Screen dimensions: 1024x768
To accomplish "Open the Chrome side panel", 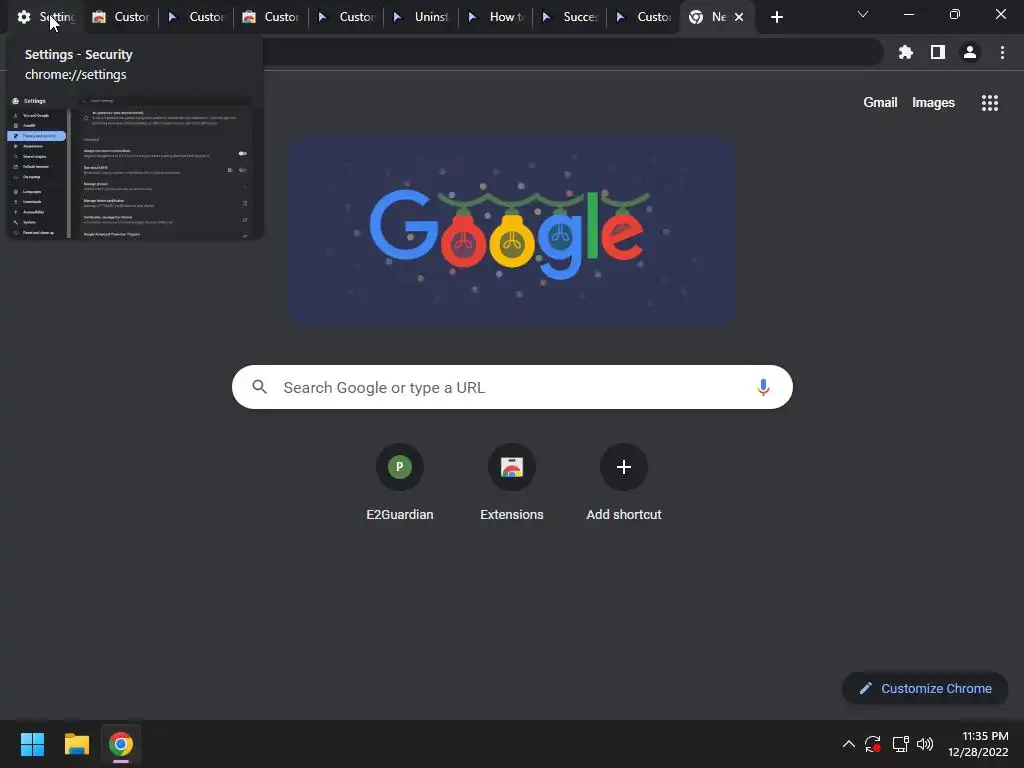I will pos(937,52).
